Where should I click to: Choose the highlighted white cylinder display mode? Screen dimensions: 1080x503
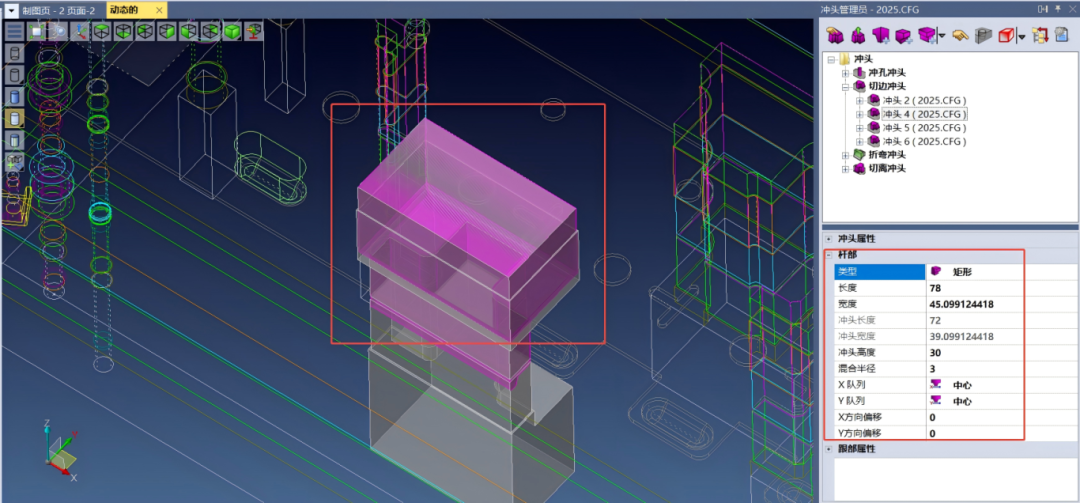coord(14,119)
